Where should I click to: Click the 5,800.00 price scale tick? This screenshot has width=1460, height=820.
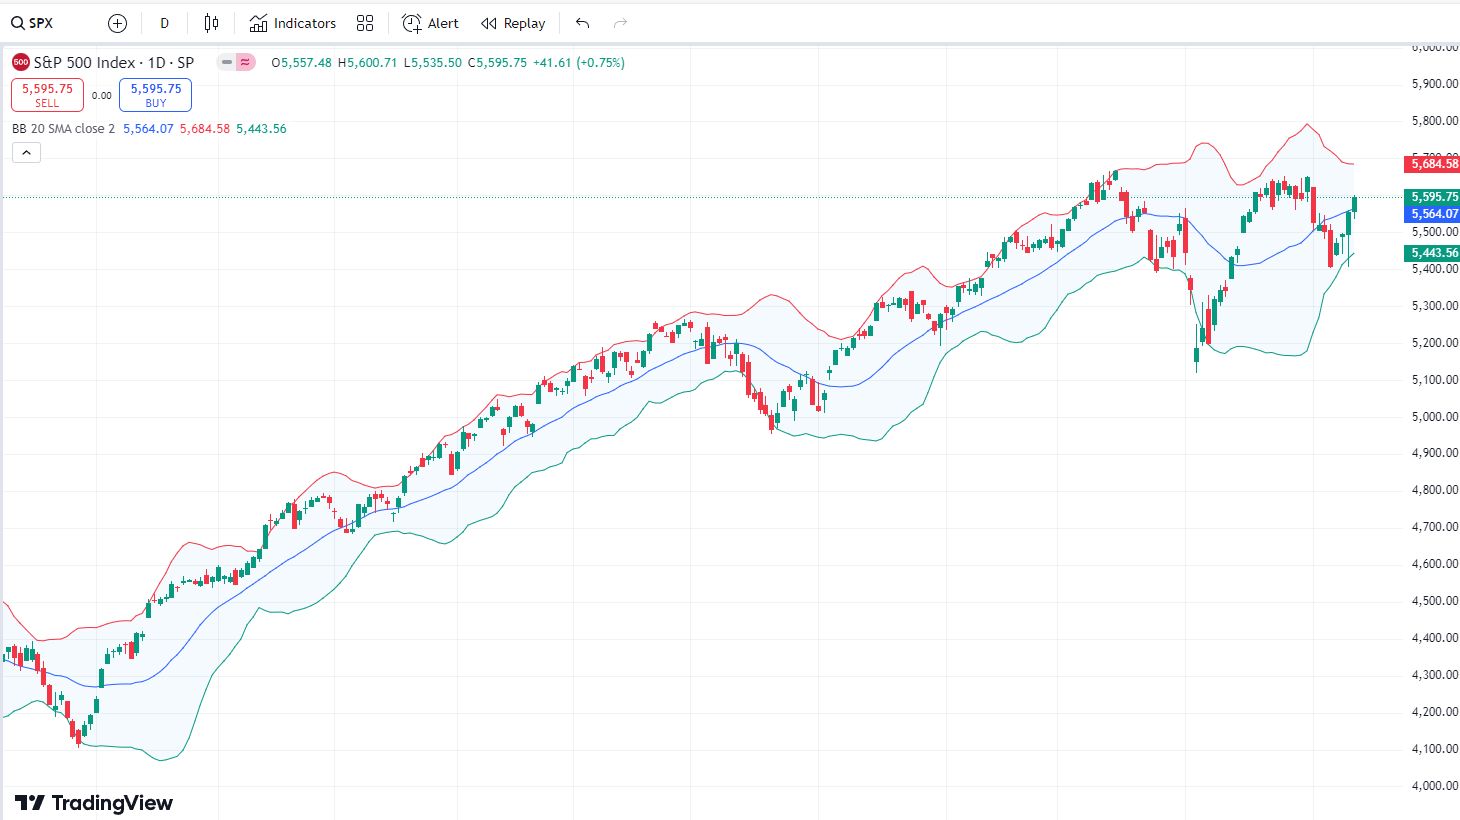pos(1435,121)
